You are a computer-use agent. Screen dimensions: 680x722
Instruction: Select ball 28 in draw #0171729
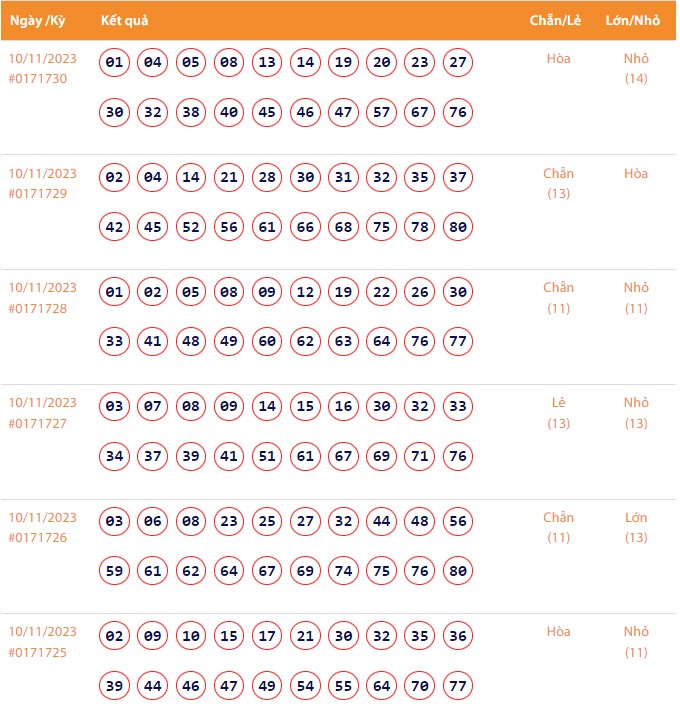click(x=267, y=178)
